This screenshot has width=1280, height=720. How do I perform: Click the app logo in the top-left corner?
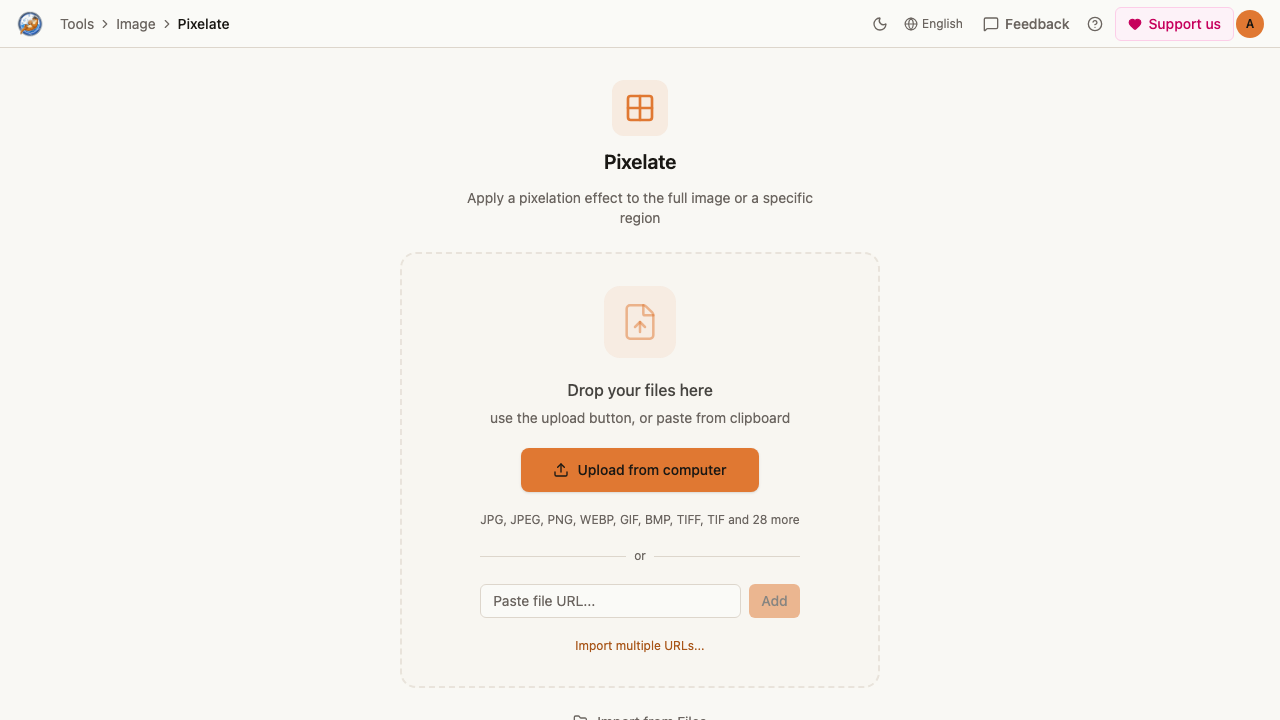tap(30, 24)
